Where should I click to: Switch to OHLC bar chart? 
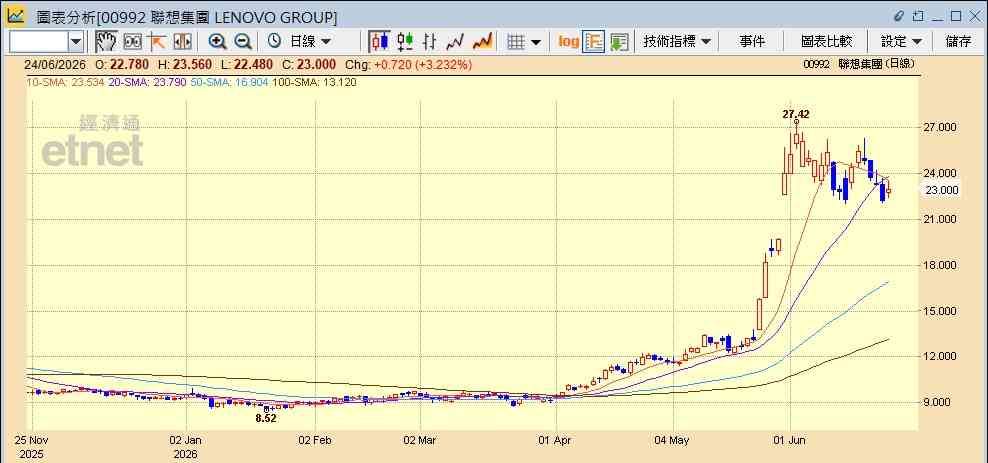point(430,42)
